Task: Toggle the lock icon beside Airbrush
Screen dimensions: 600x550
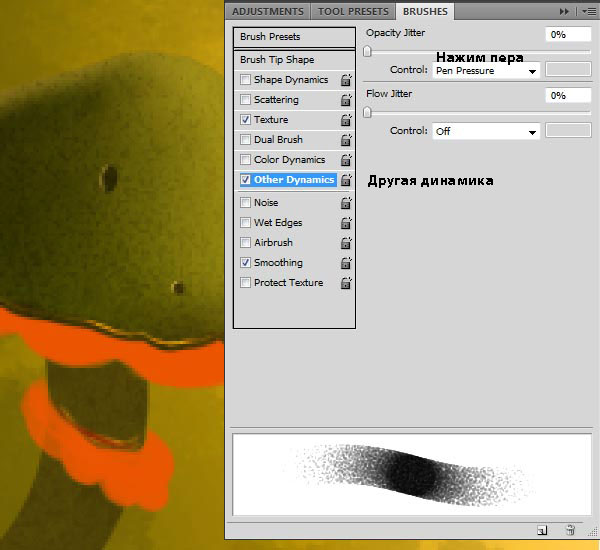Action: [x=346, y=243]
